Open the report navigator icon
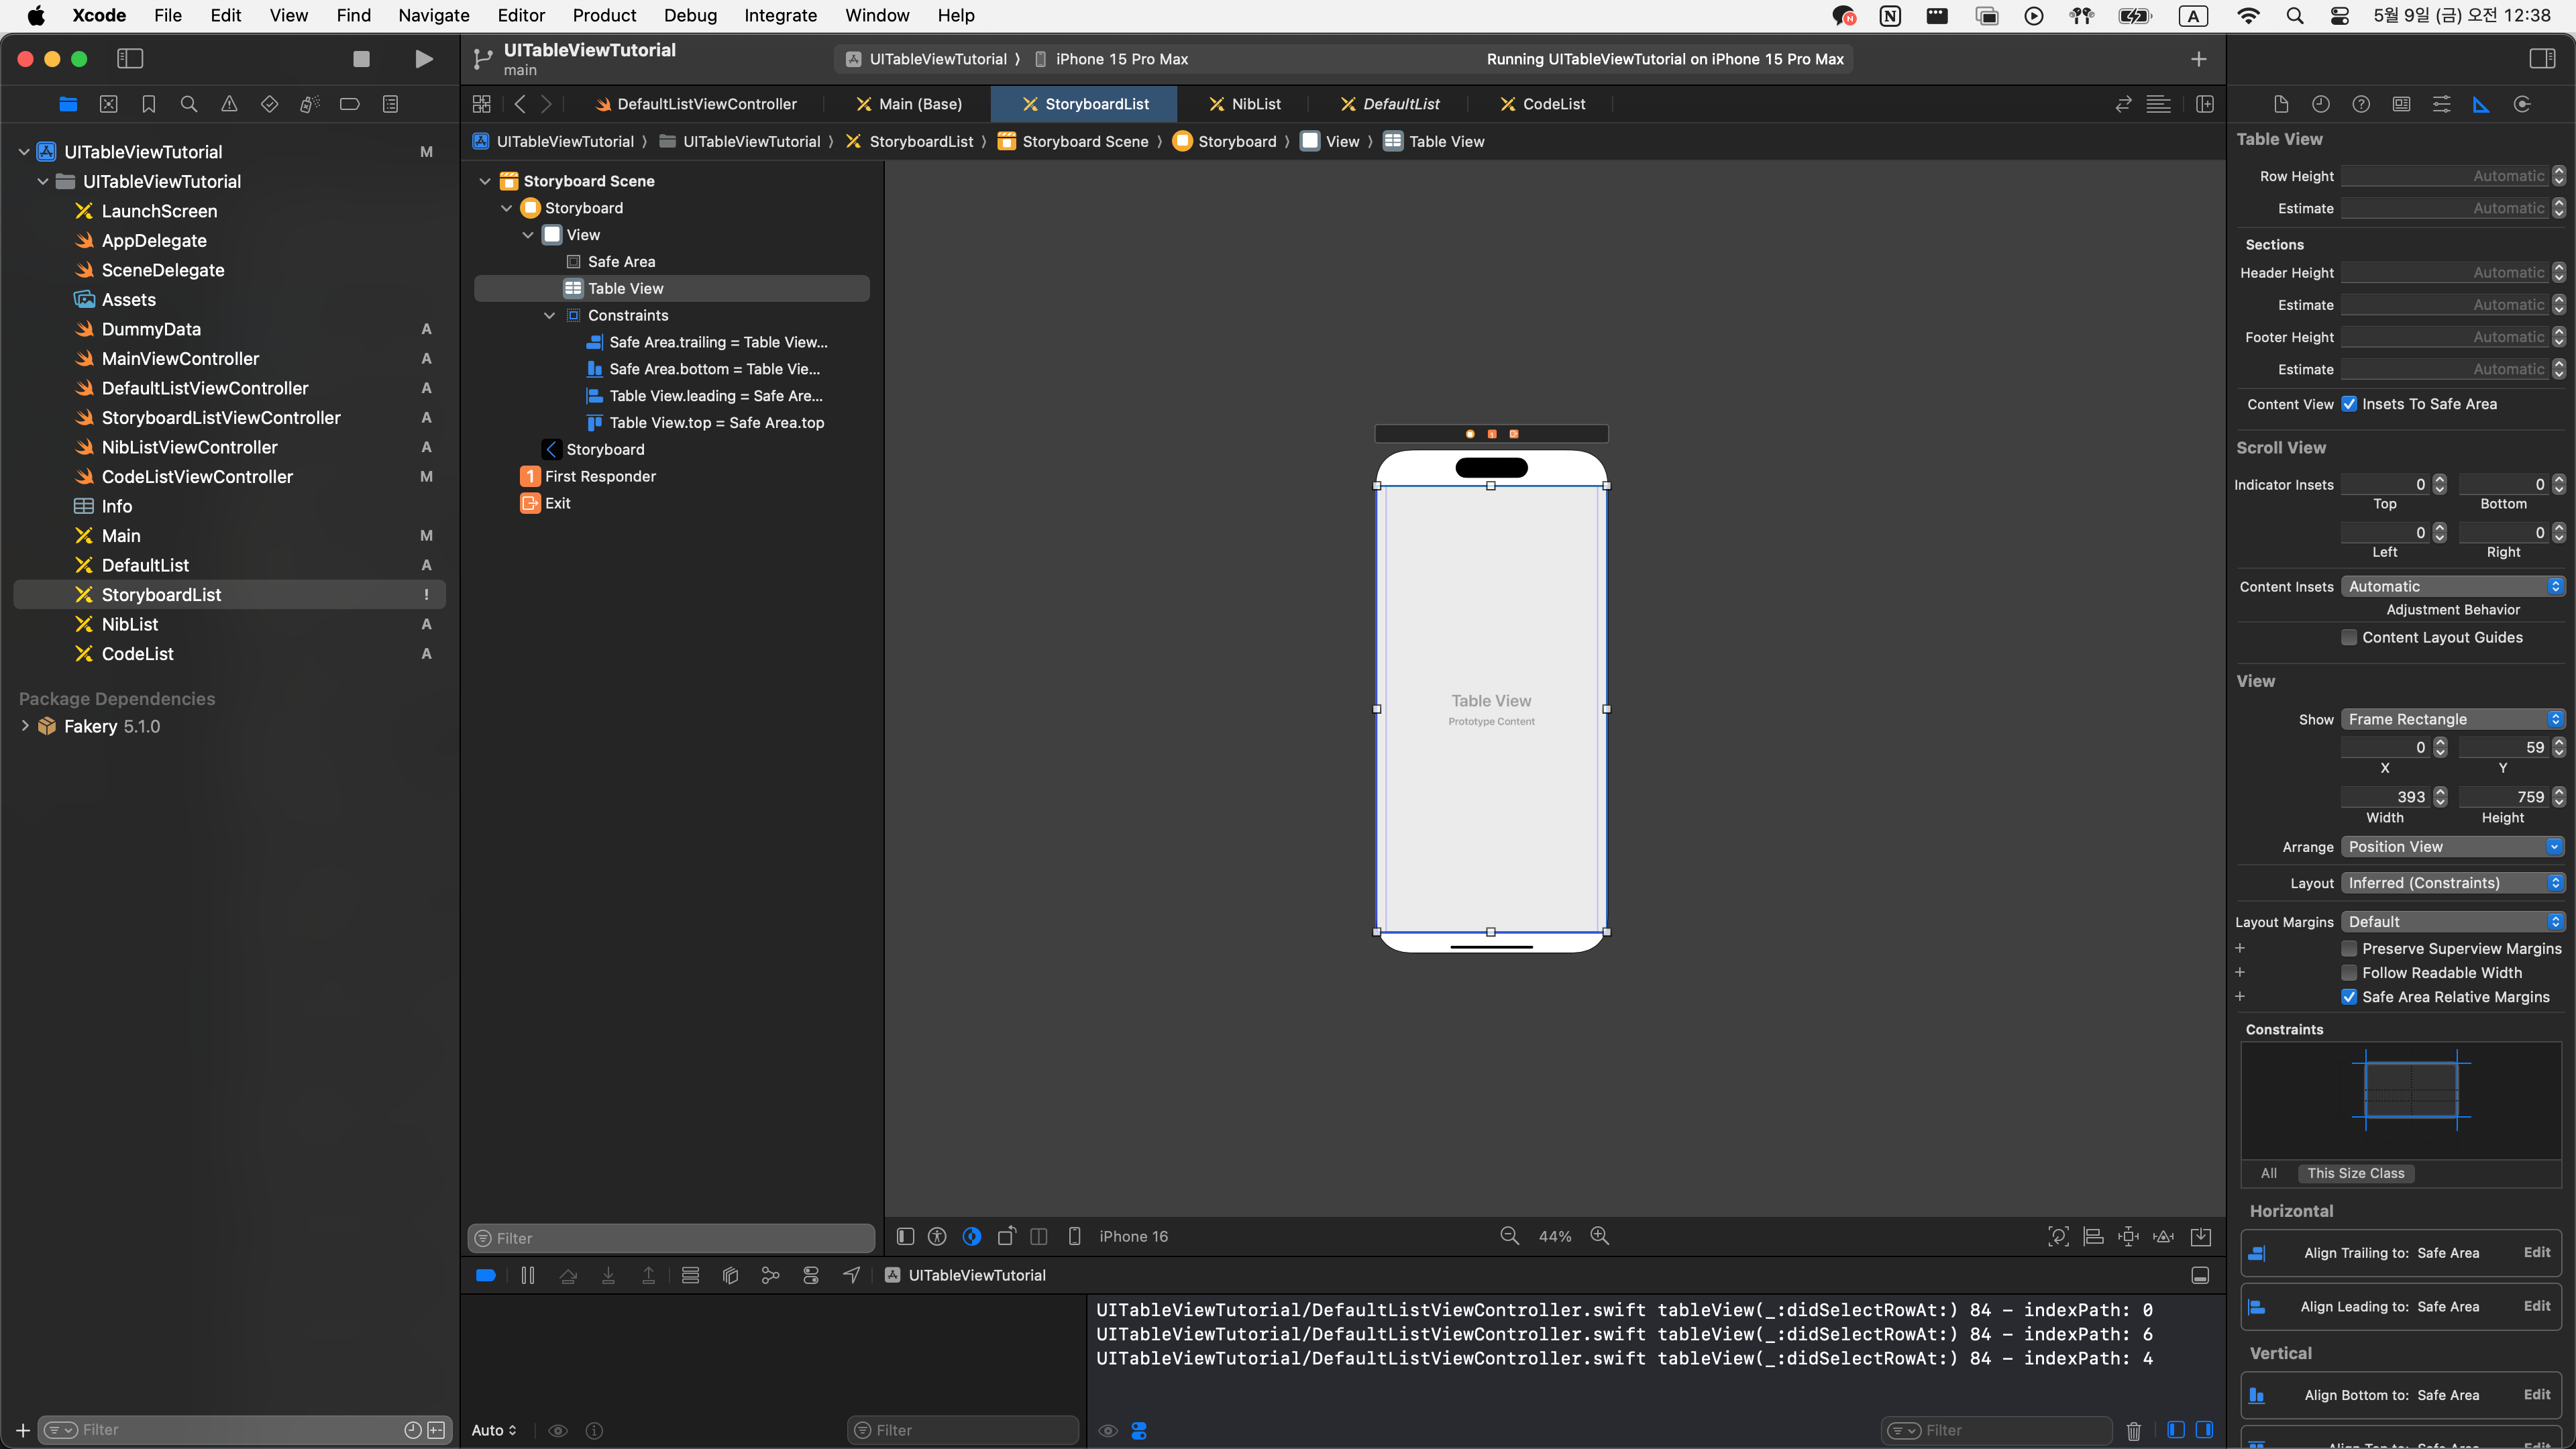 [390, 104]
